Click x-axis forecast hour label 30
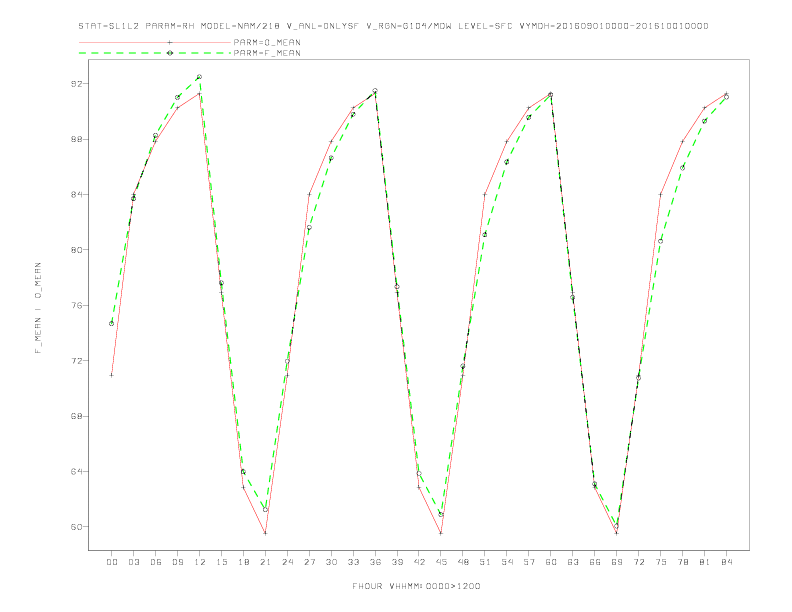Viewport: 792px width, 612px height. coord(331,562)
